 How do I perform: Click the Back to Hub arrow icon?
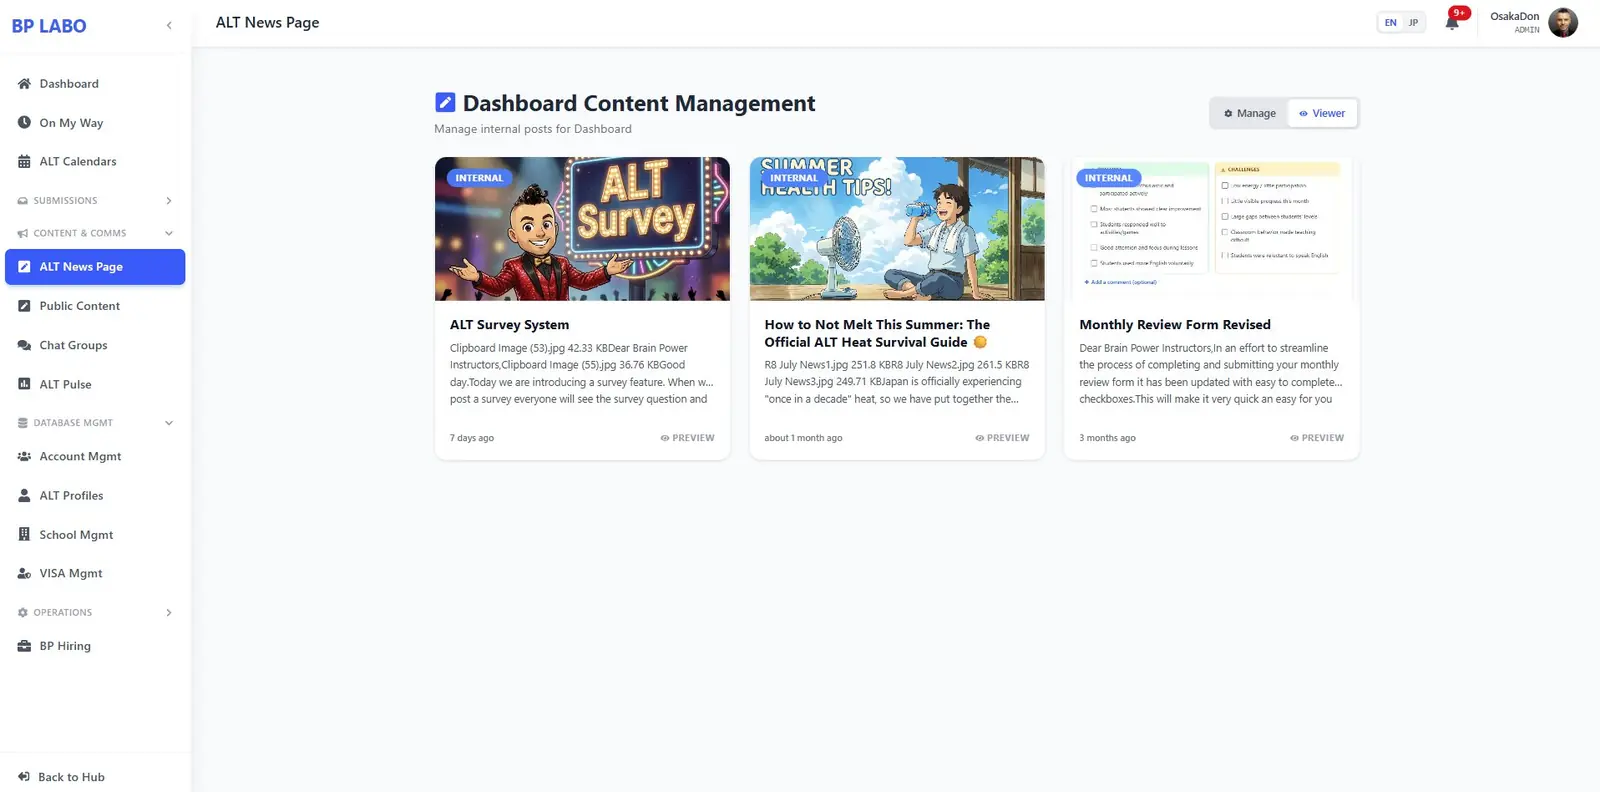[24, 777]
